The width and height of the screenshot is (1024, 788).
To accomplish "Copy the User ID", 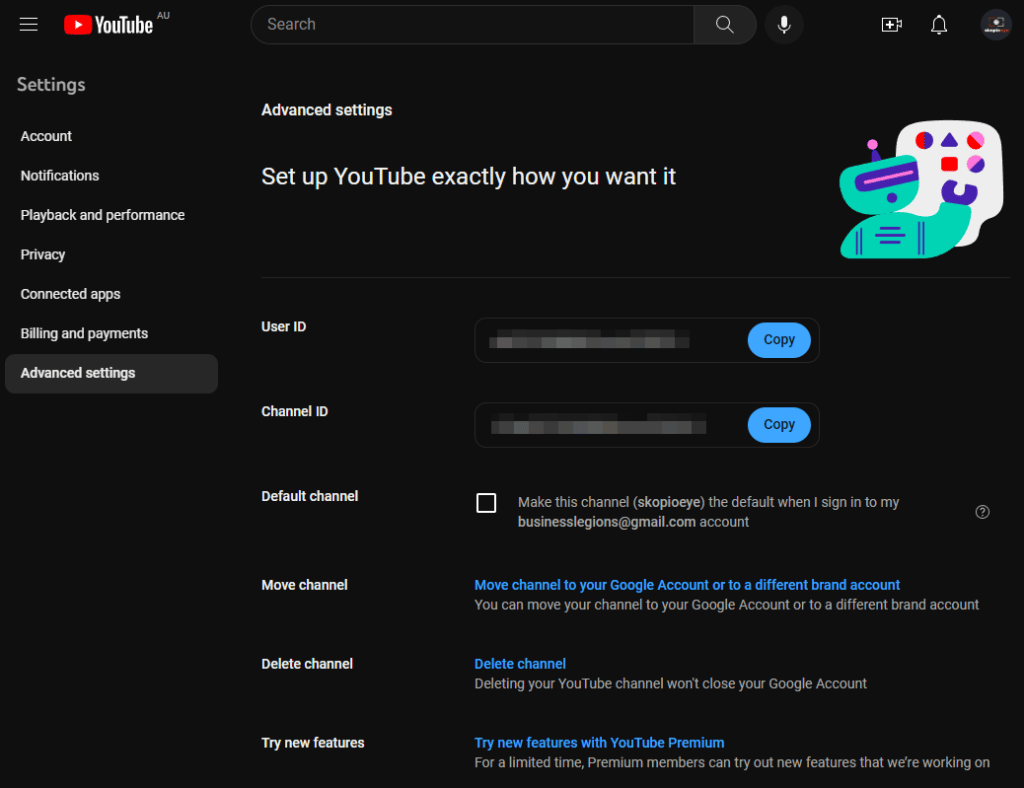I will pyautogui.click(x=779, y=339).
